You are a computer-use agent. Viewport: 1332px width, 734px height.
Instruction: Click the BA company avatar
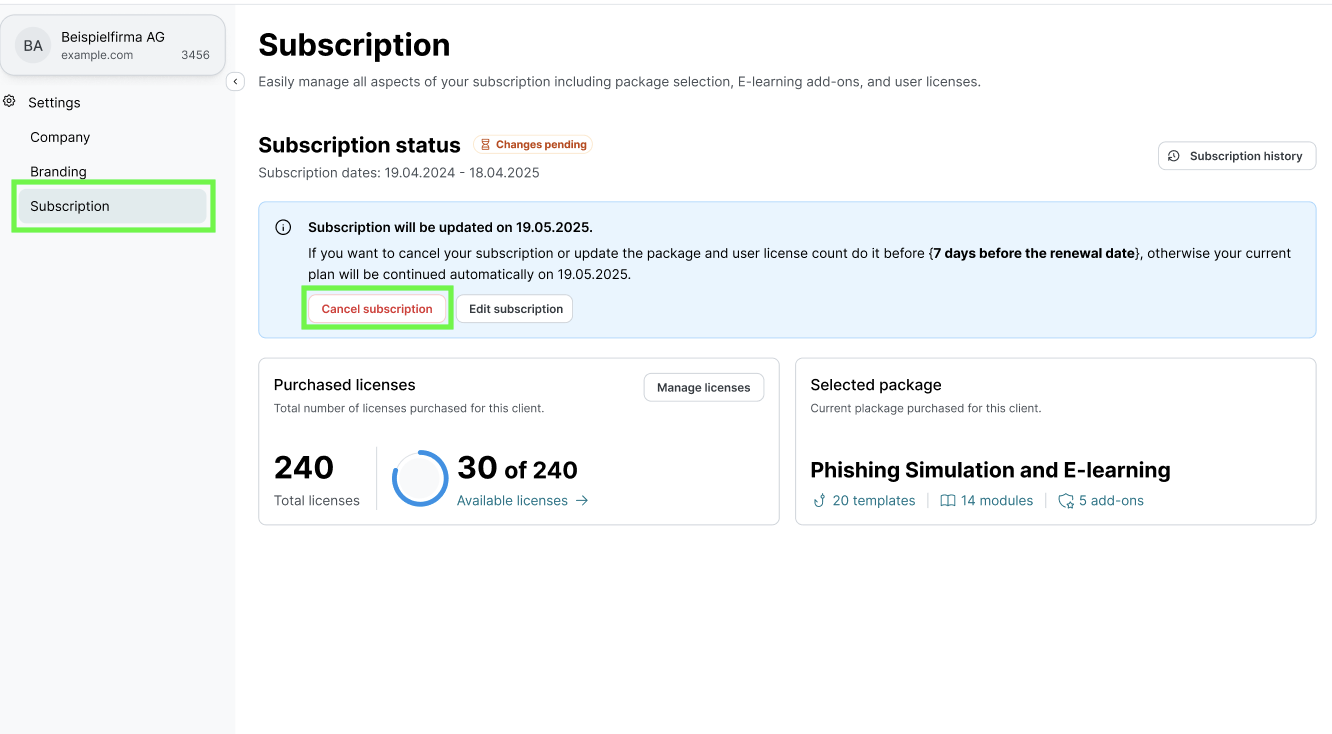click(x=32, y=44)
